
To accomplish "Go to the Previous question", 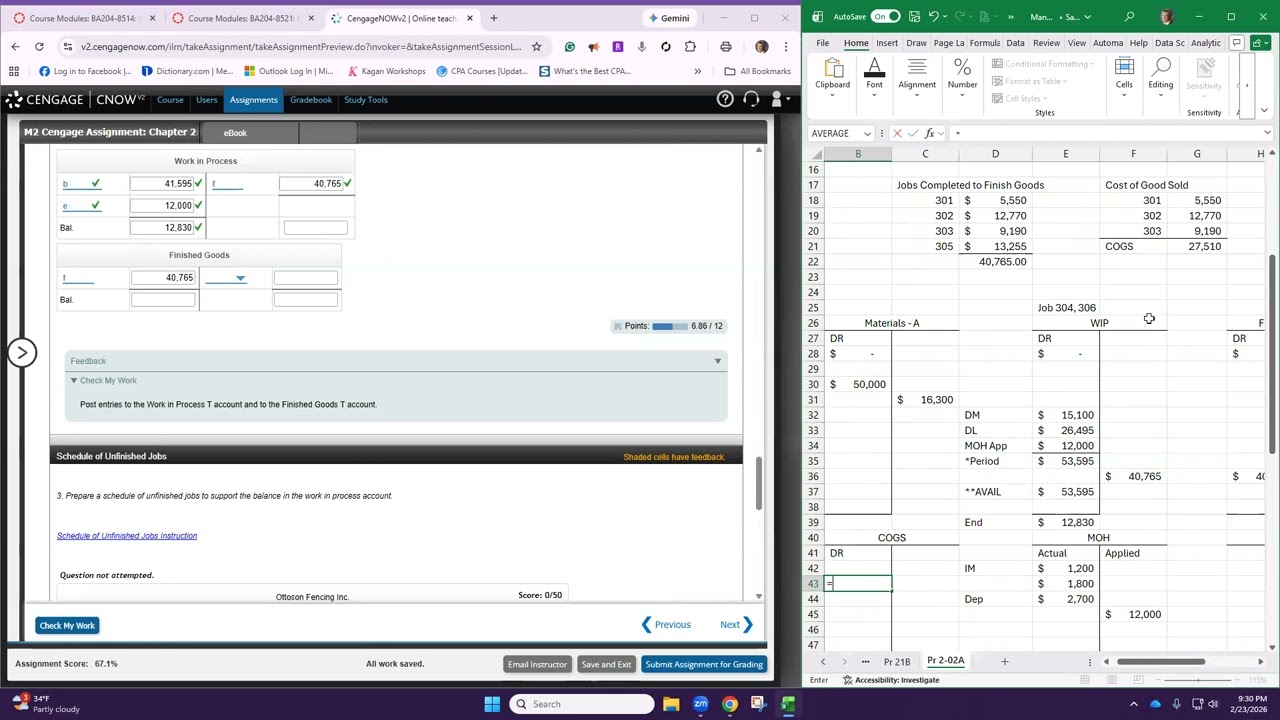I will (x=666, y=625).
